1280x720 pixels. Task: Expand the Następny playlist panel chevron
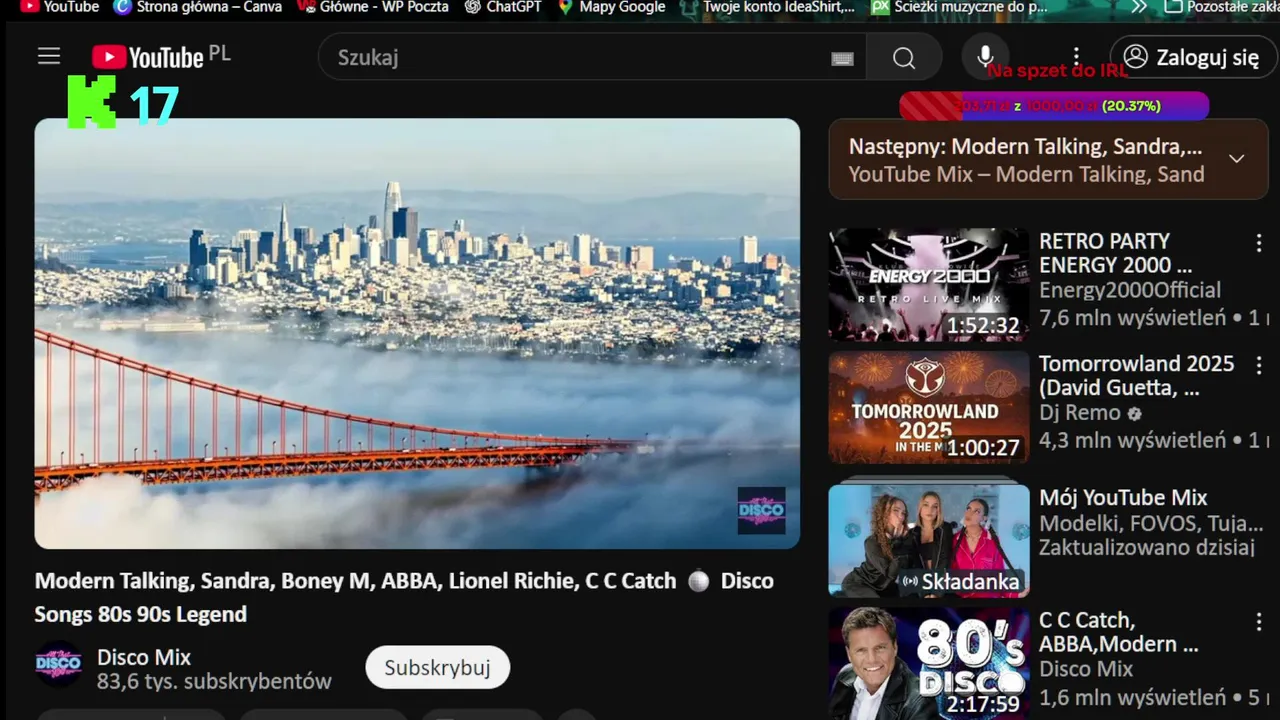[1236, 159]
